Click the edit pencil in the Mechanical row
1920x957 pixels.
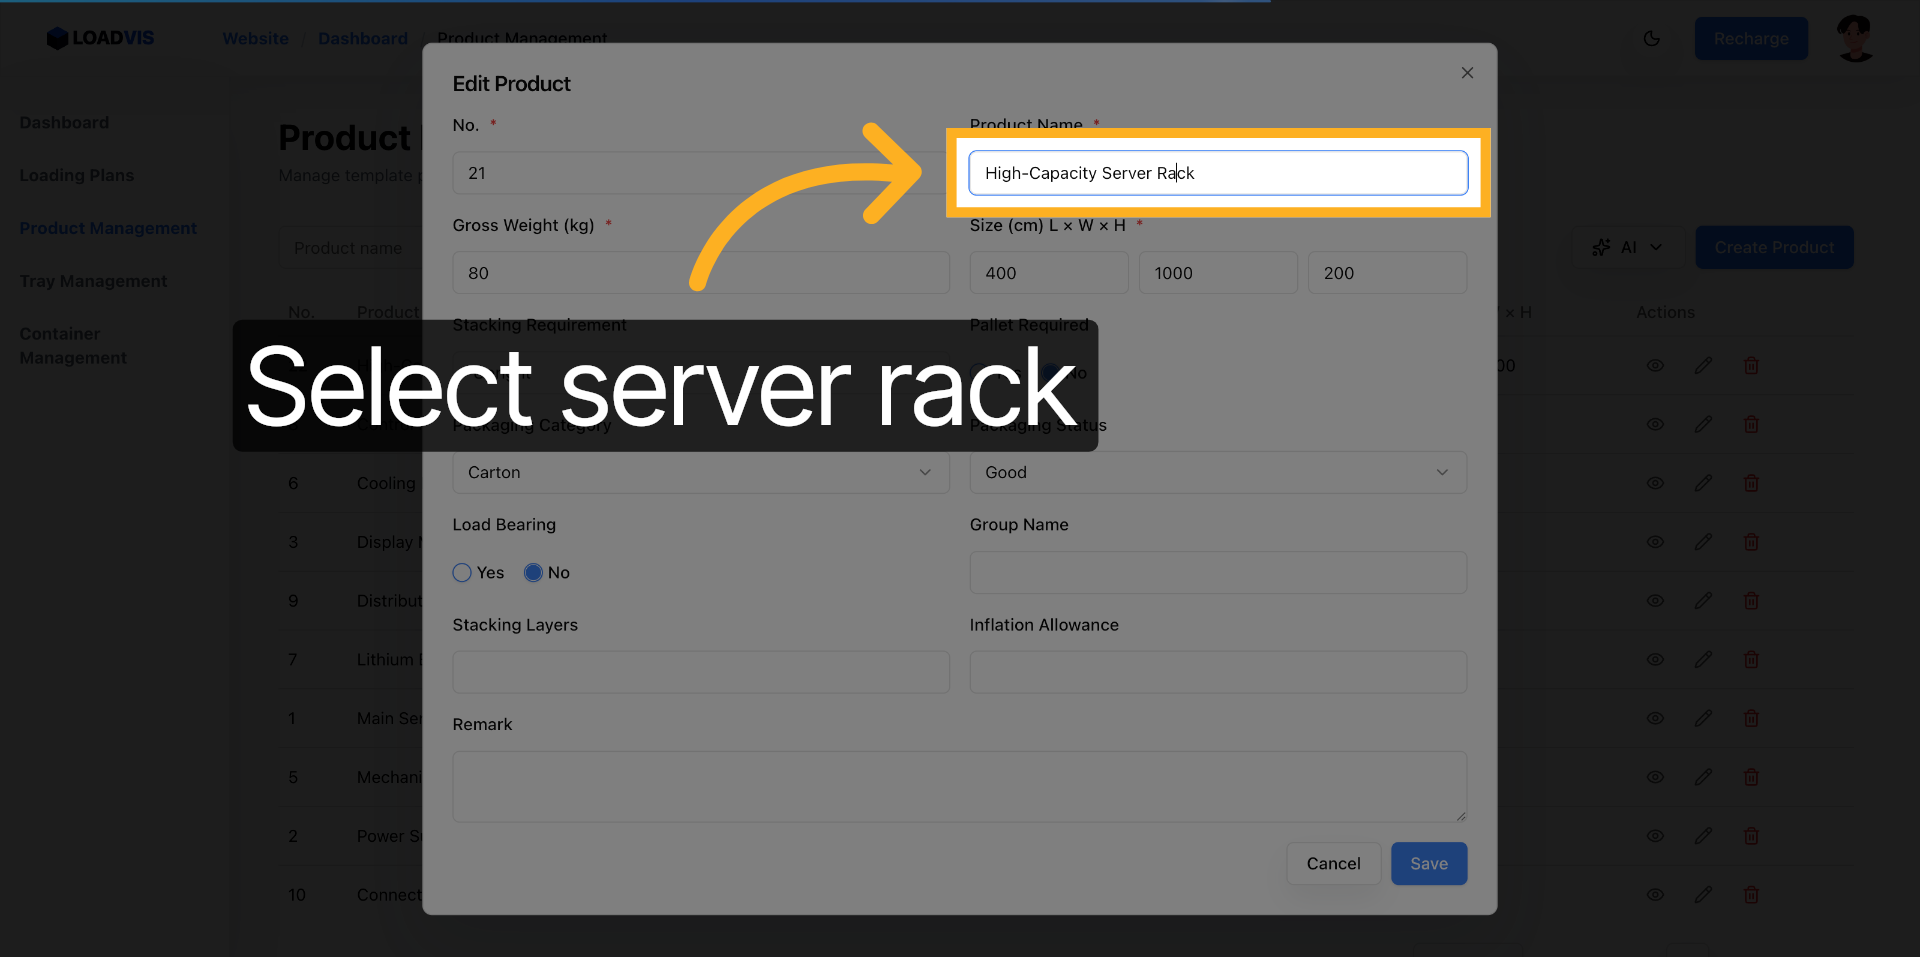[x=1703, y=777]
